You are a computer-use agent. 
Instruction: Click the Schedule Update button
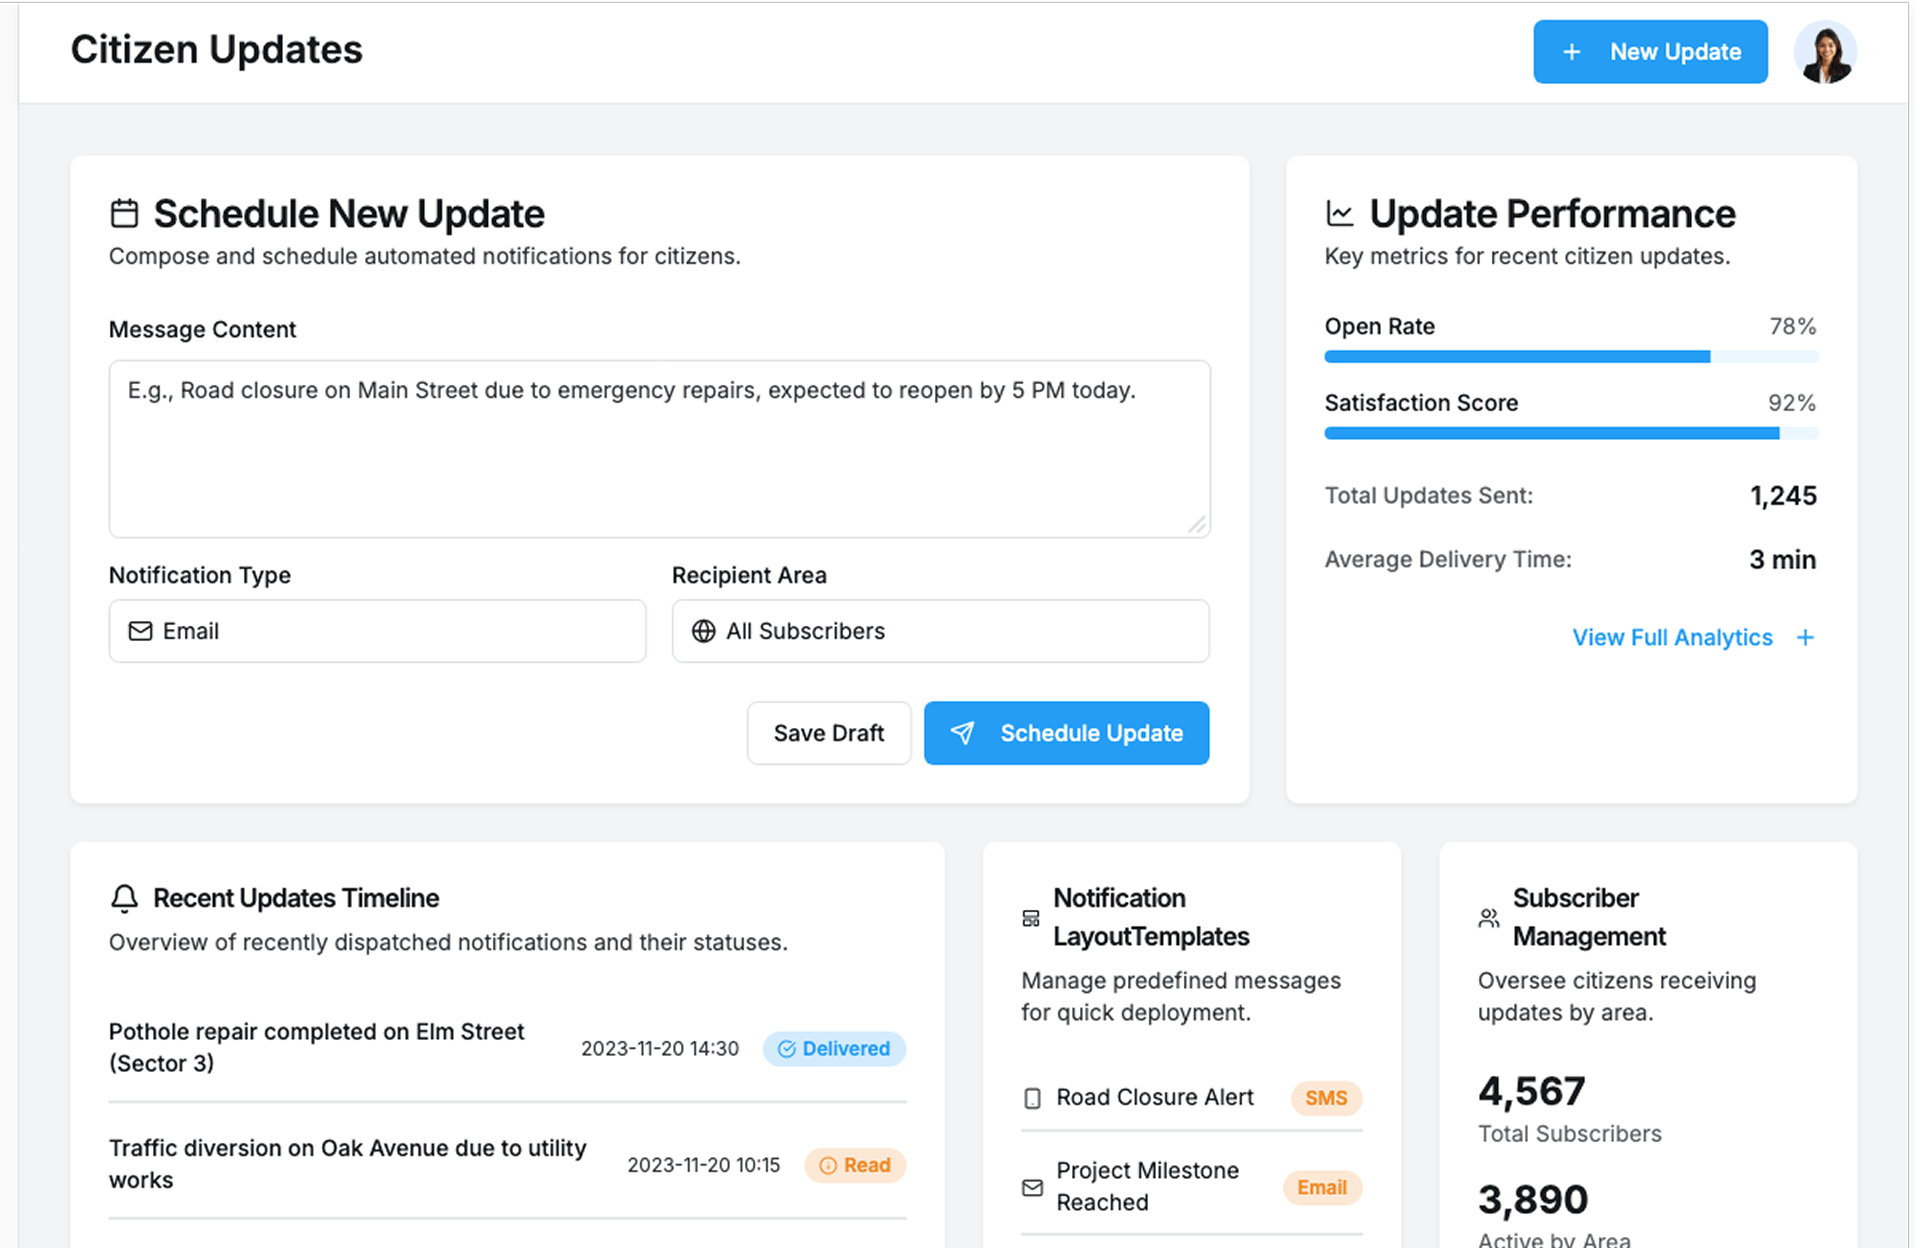point(1066,733)
